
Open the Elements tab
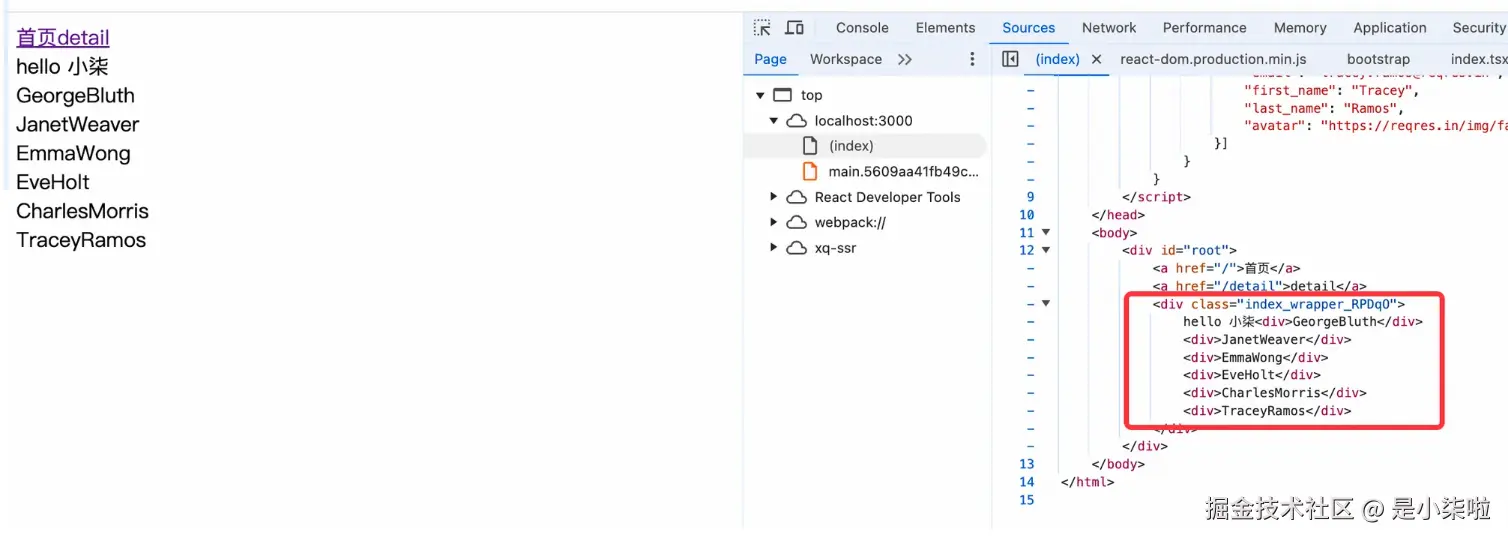945,28
